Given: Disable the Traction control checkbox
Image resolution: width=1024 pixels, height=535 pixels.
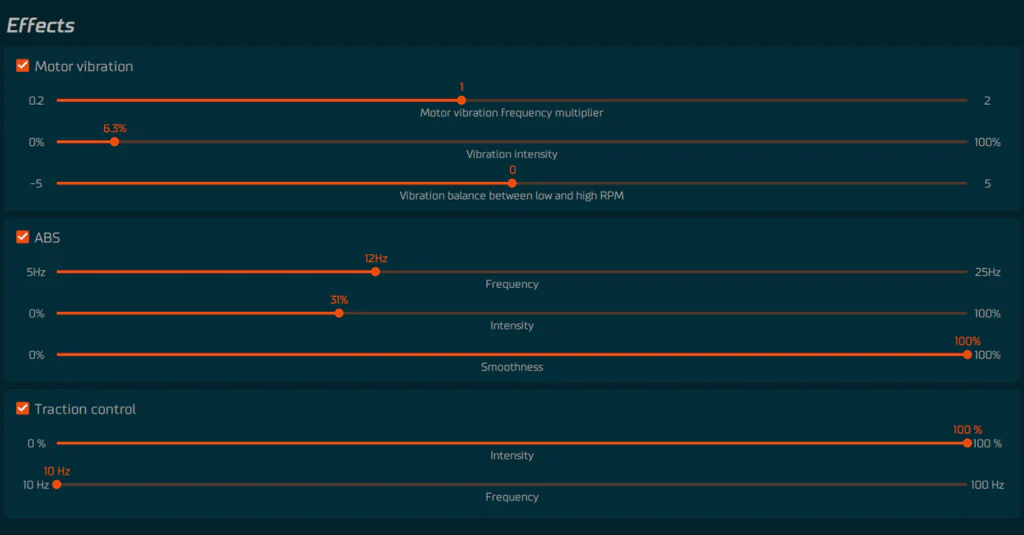Looking at the screenshot, I should pyautogui.click(x=22, y=408).
